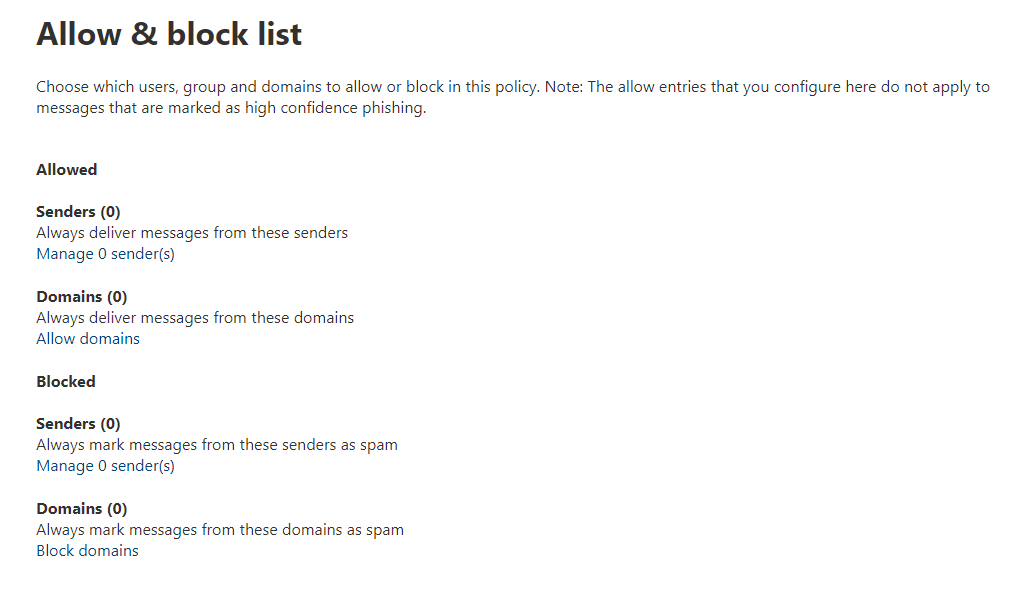
Task: Click "Senders (0)" label under Blocked
Action: click(x=78, y=423)
